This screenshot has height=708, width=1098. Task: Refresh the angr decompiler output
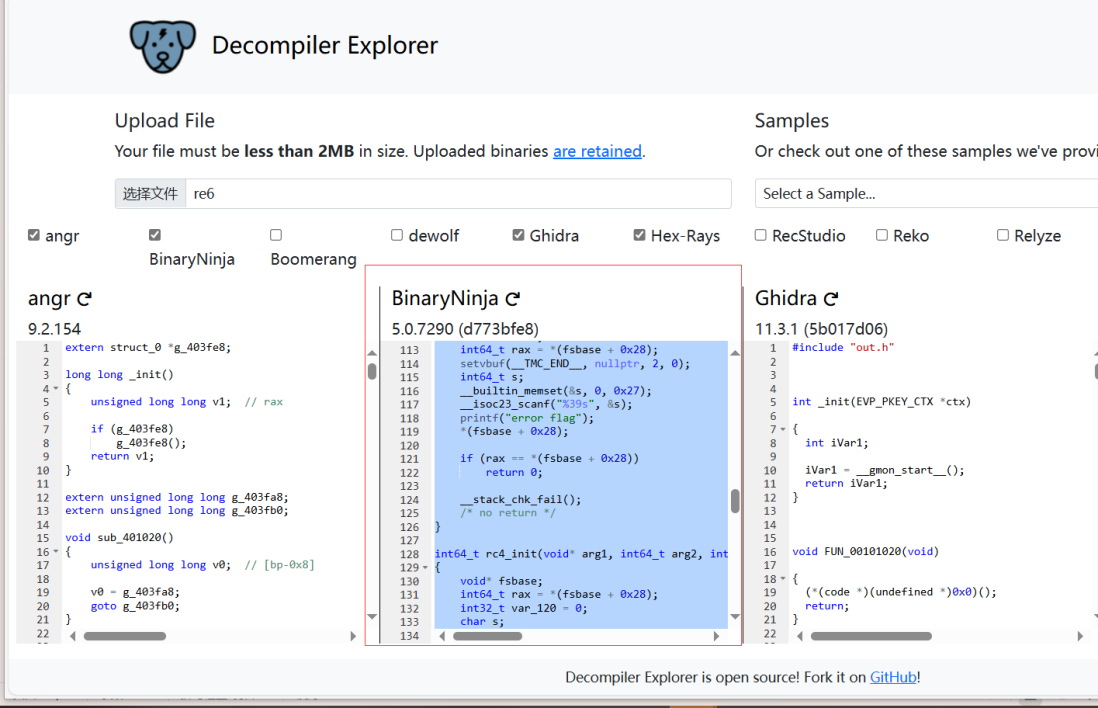tap(85, 299)
